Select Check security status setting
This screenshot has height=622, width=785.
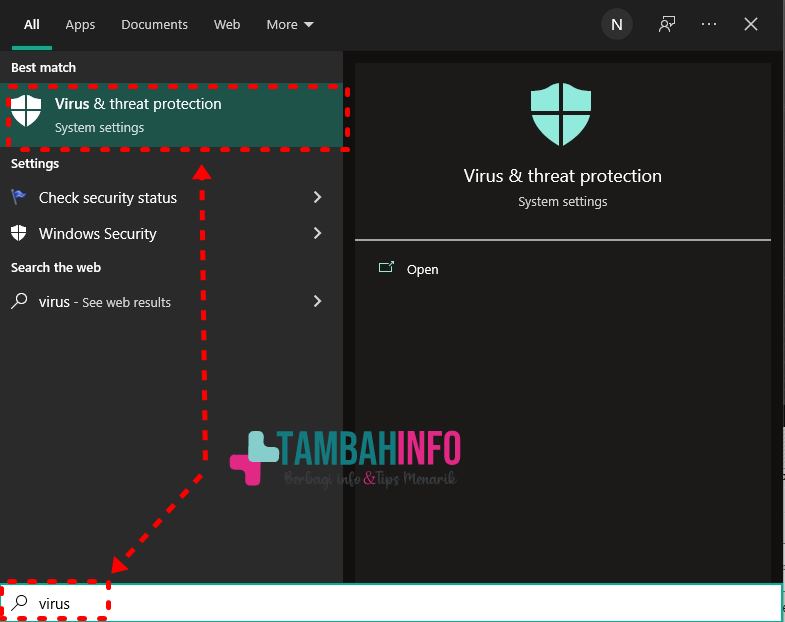point(172,197)
